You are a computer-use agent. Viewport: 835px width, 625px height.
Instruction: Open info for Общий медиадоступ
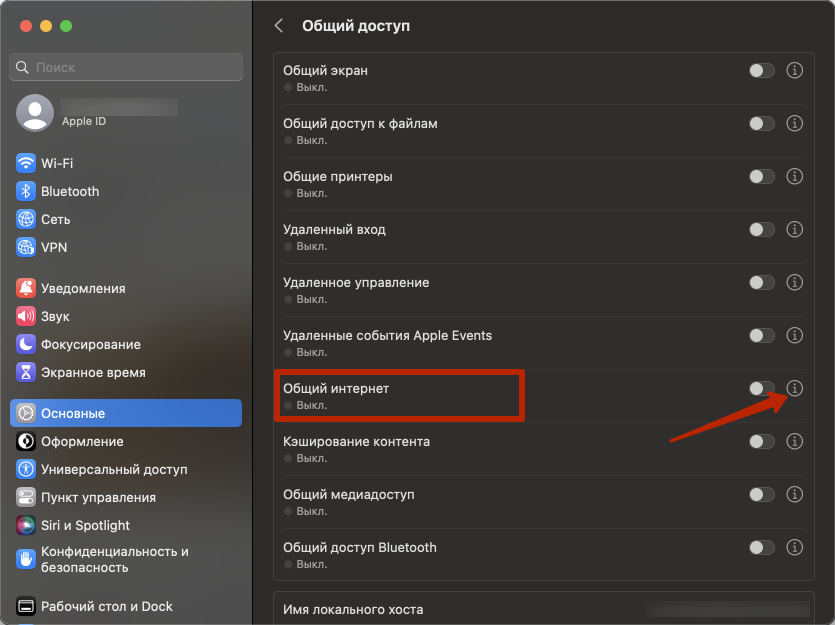click(795, 495)
